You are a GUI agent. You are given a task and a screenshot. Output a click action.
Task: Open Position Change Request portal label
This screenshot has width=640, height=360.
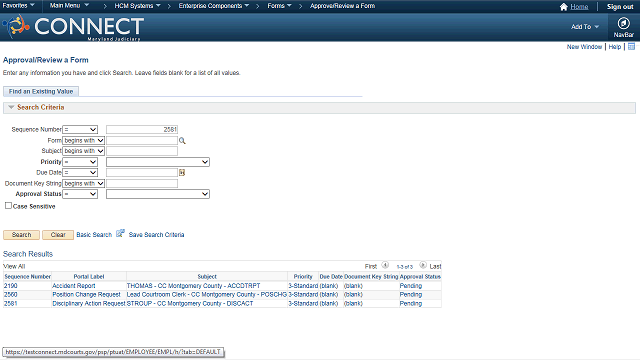click(86, 294)
